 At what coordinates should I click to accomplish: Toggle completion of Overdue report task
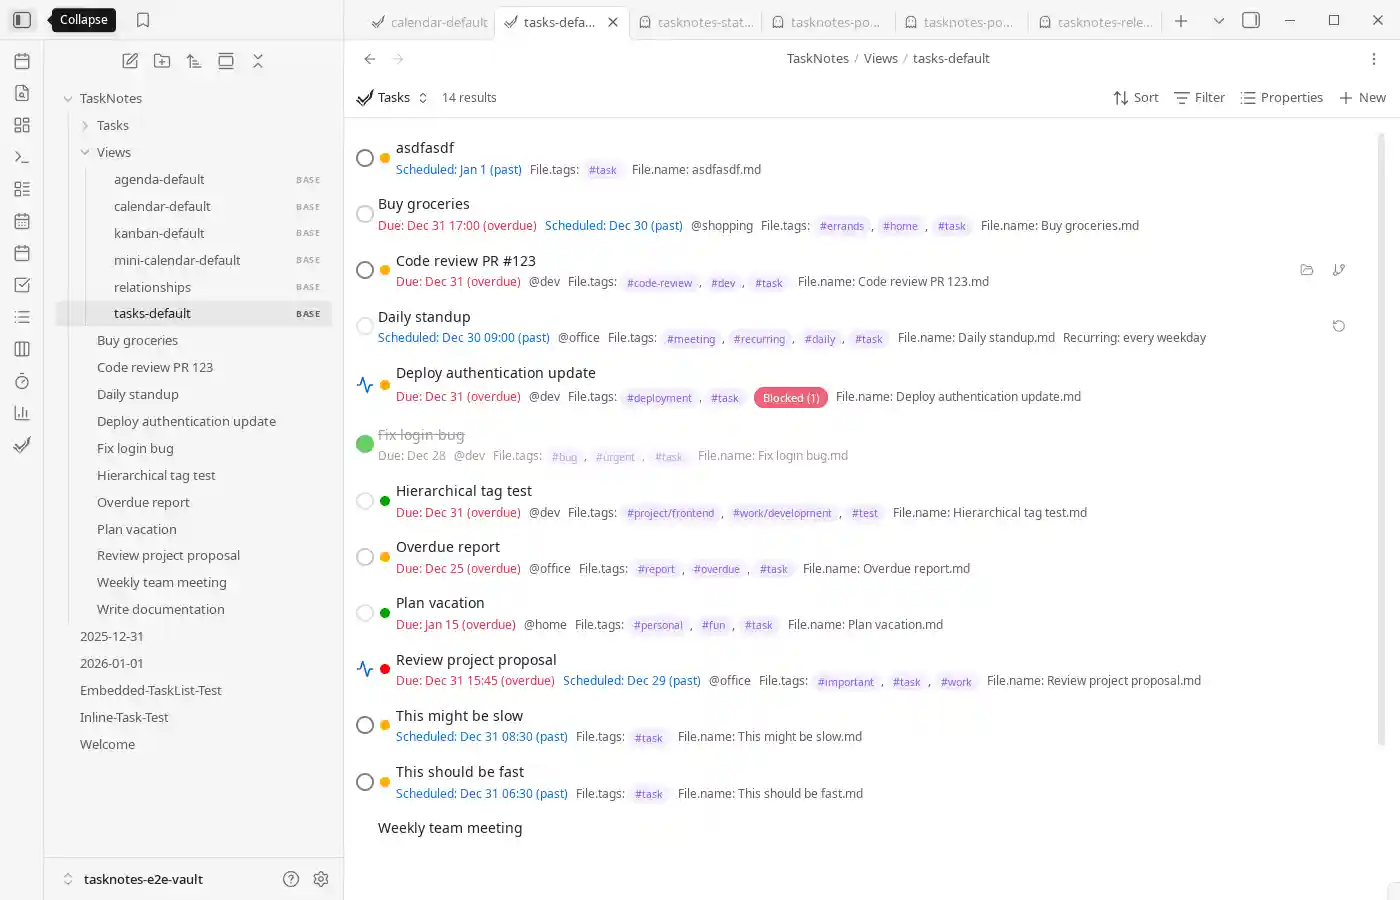365,557
